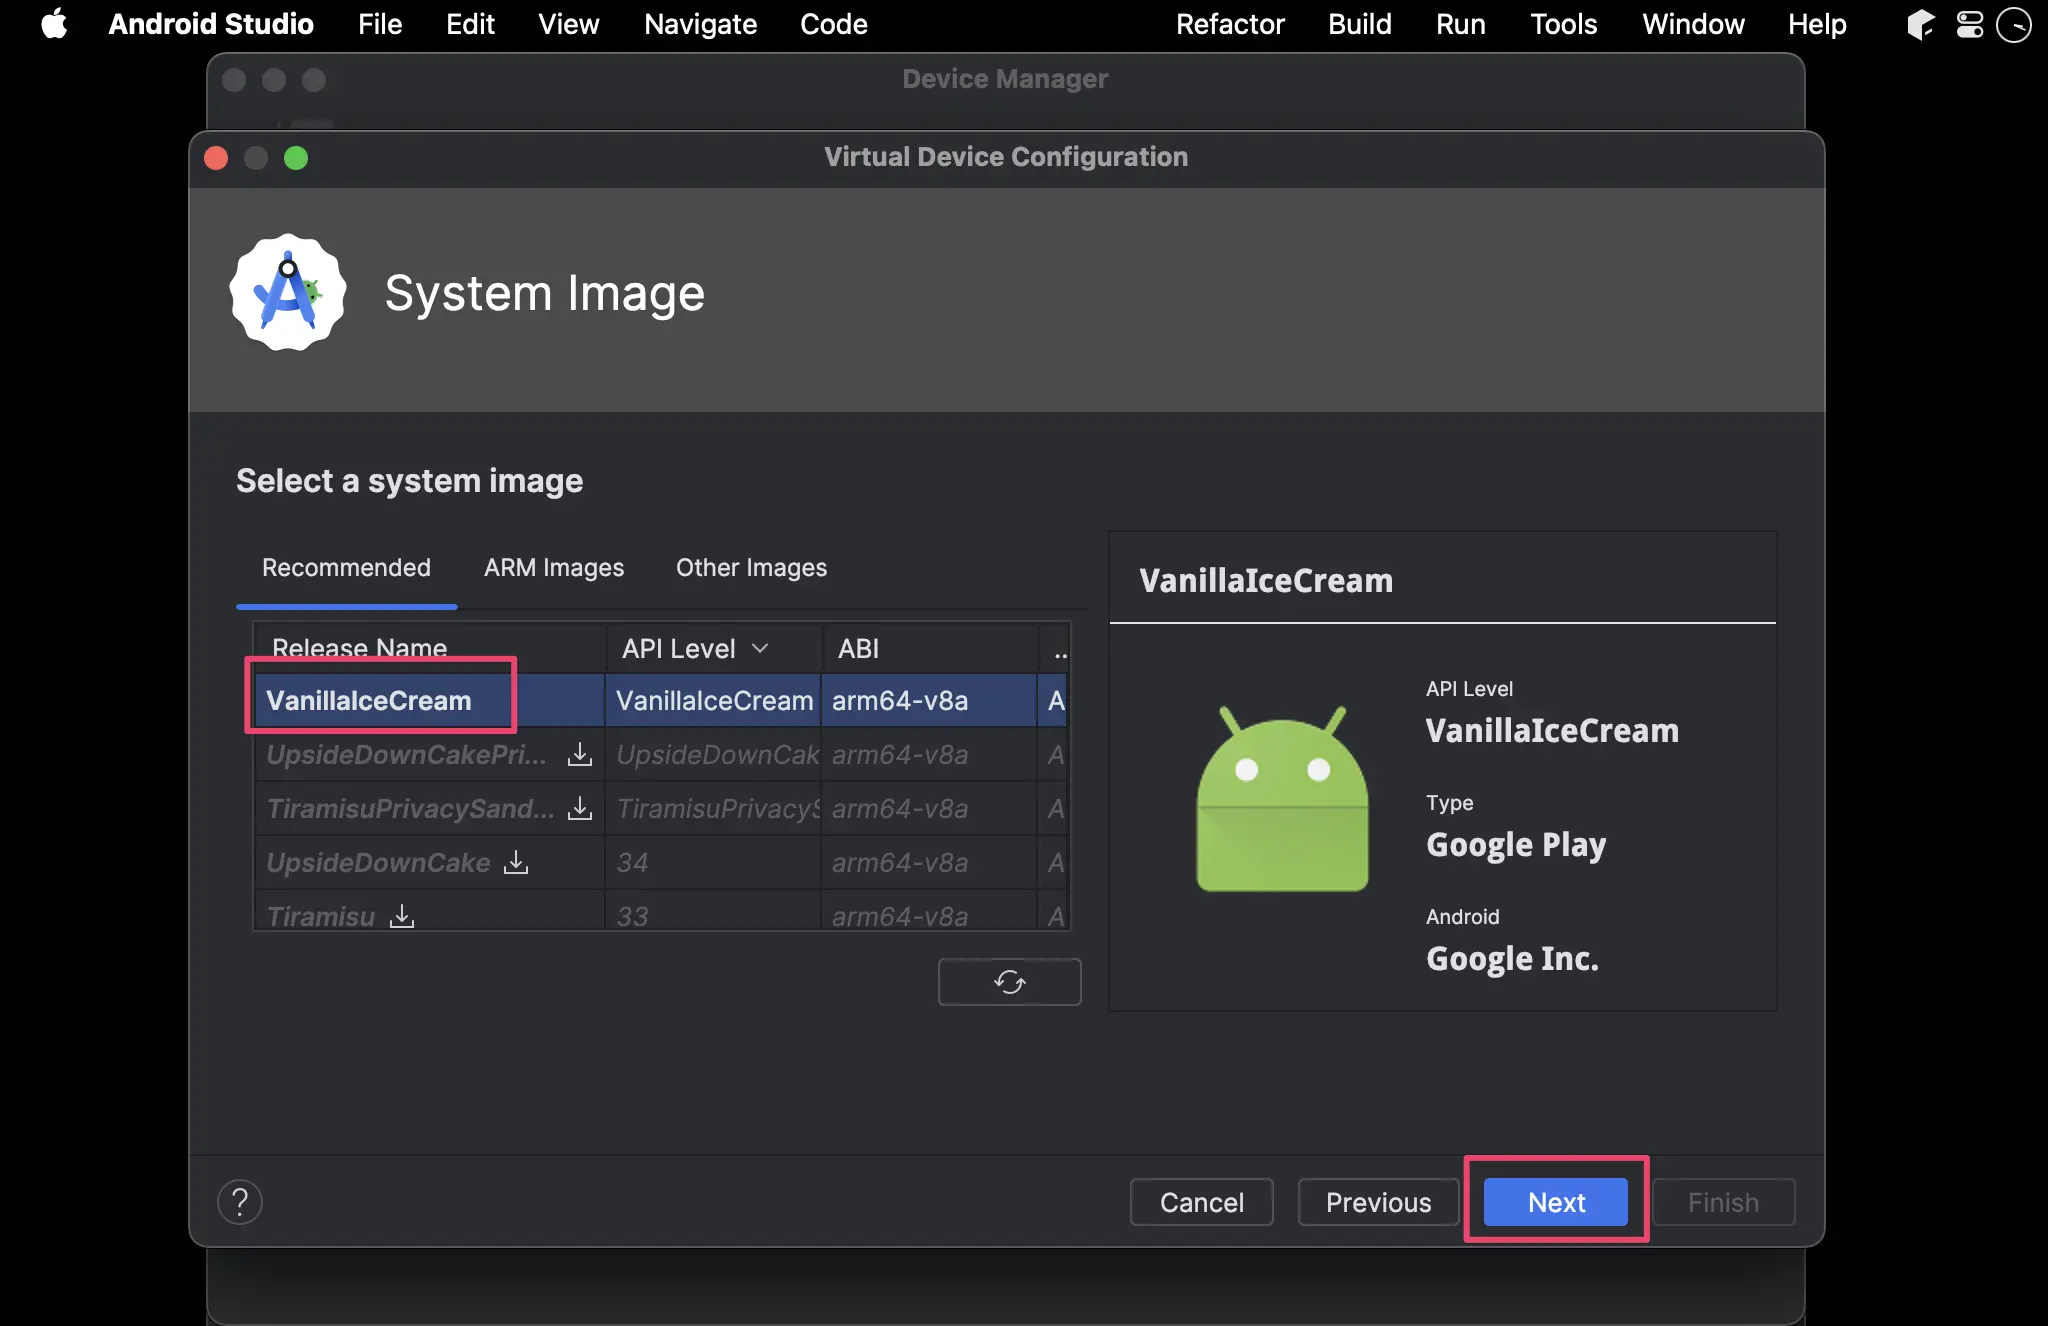Select the Tiramisu release name
This screenshot has width=2048, height=1326.
click(320, 916)
